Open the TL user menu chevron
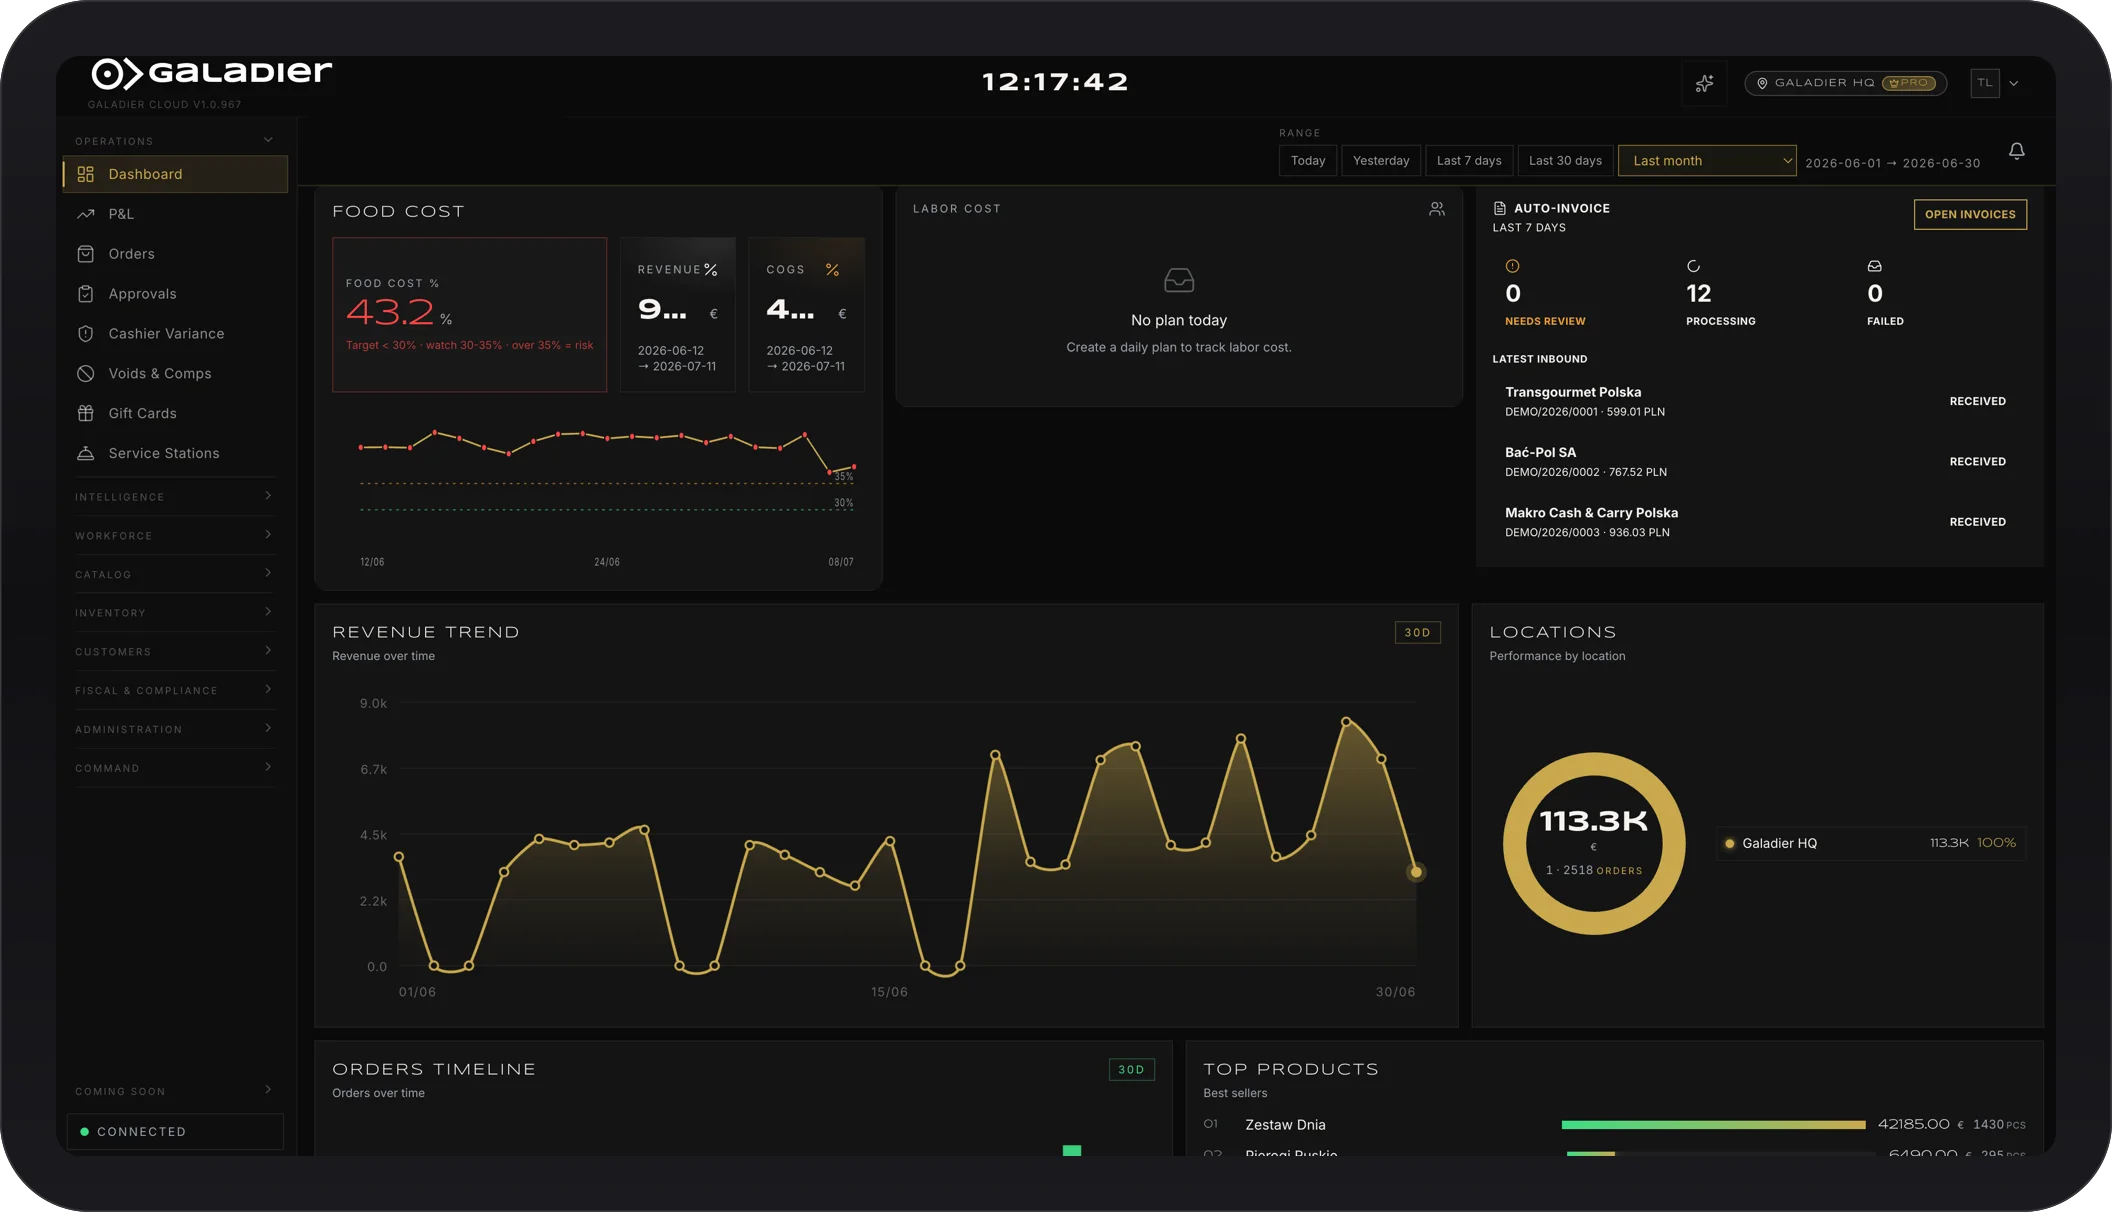The width and height of the screenshot is (2112, 1212). (2014, 83)
